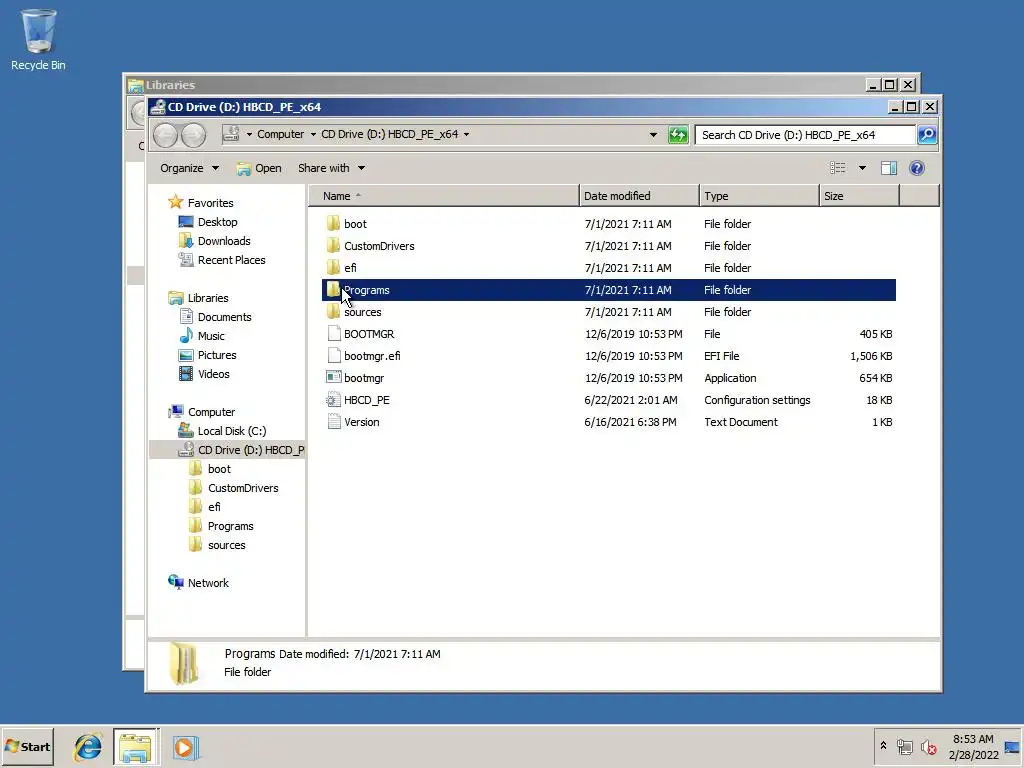
Task: Select the Version text document icon
Action: pyautogui.click(x=334, y=422)
